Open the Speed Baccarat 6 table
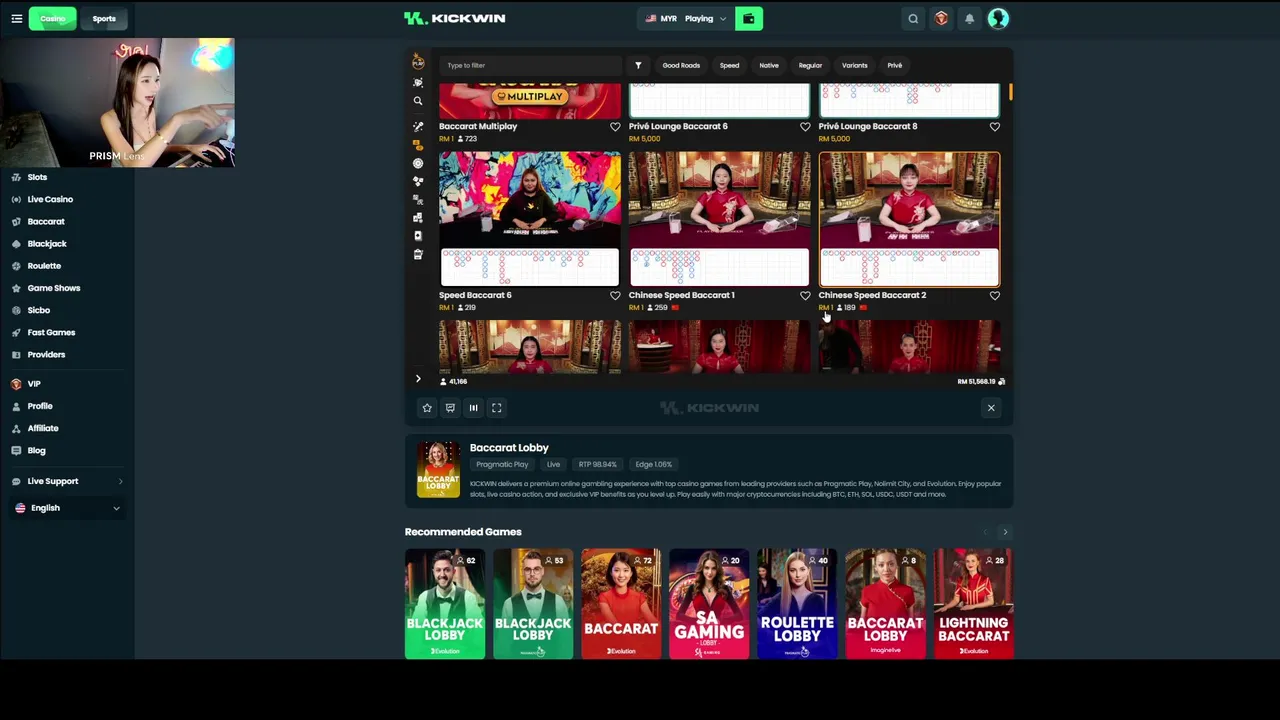The width and height of the screenshot is (1280, 720). pyautogui.click(x=530, y=219)
